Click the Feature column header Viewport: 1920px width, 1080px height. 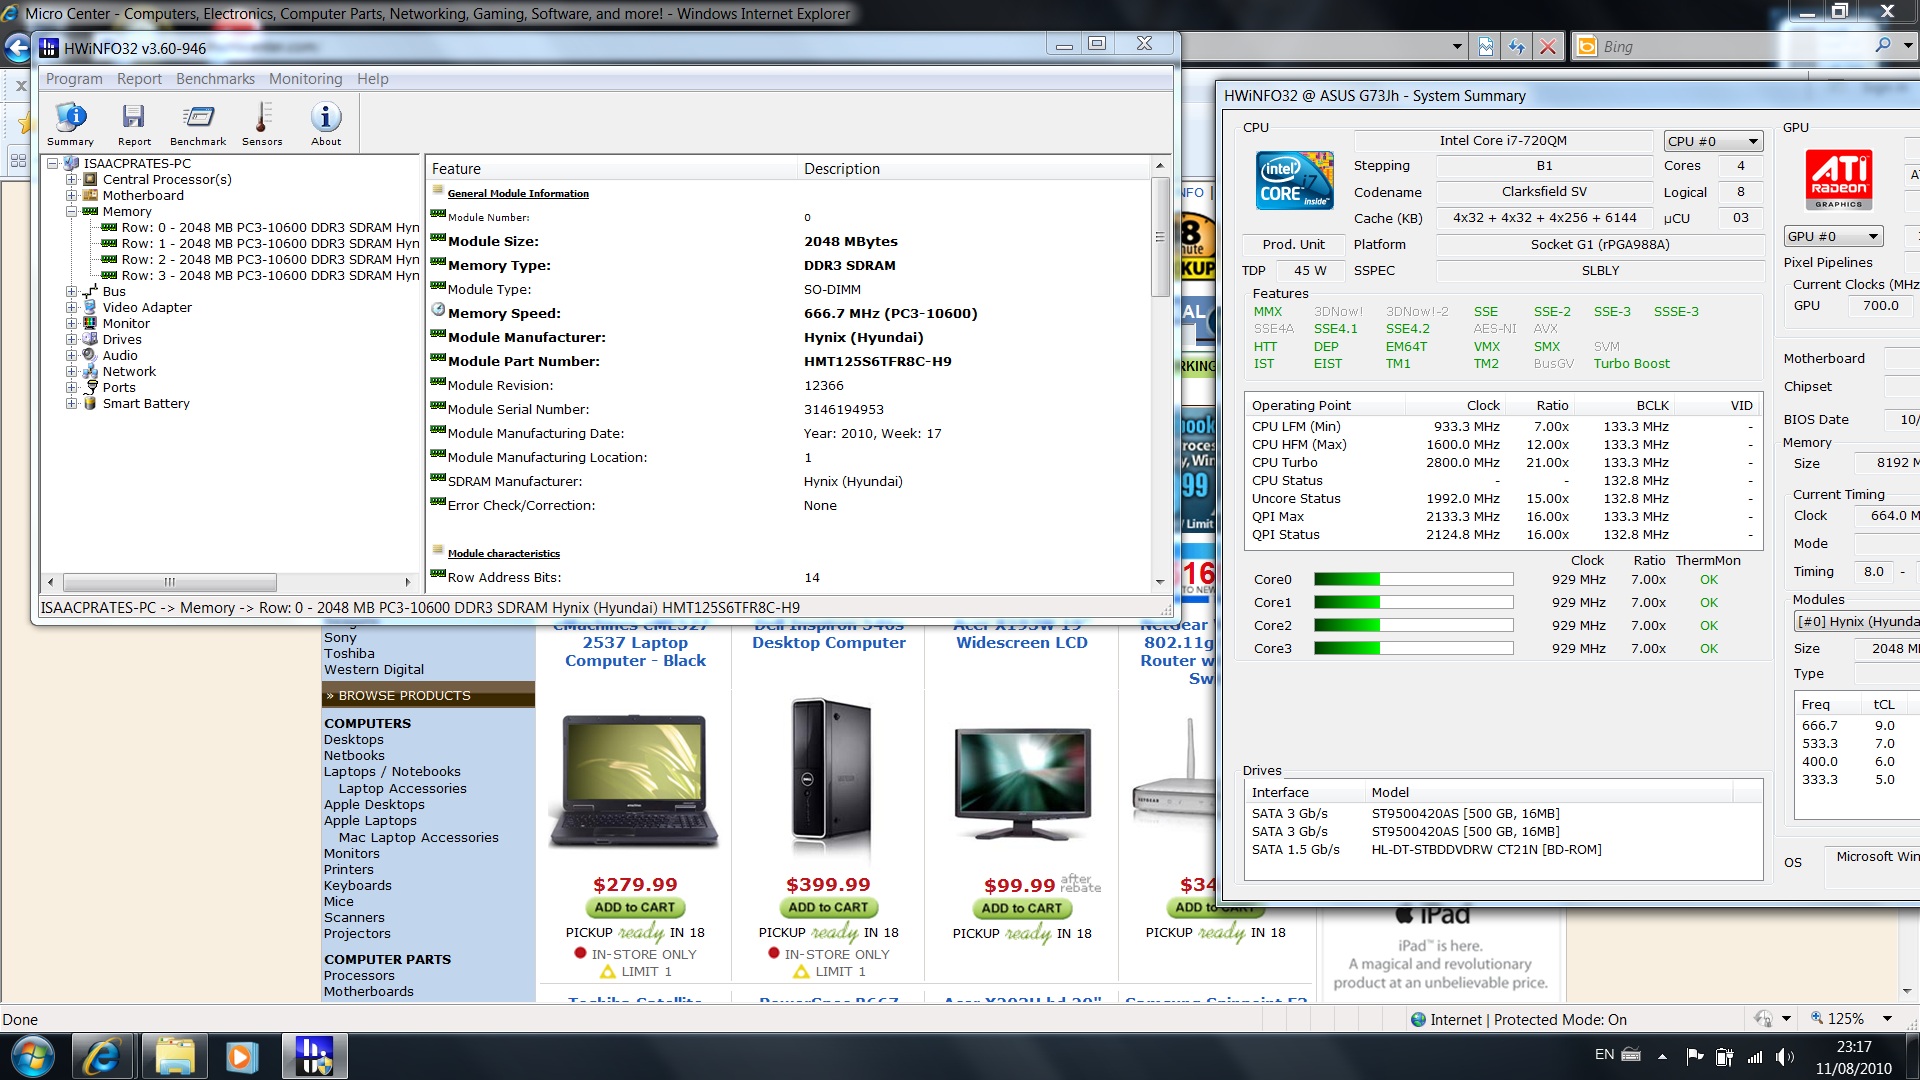click(612, 169)
